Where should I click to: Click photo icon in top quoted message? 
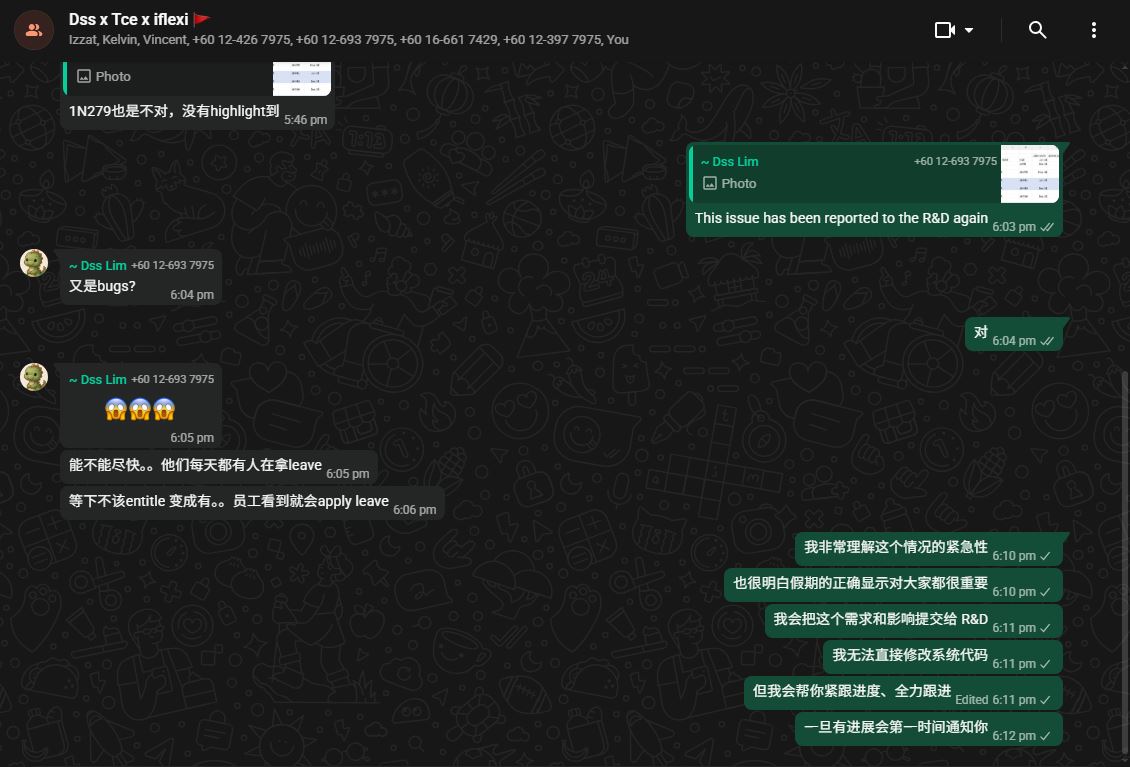[84, 76]
